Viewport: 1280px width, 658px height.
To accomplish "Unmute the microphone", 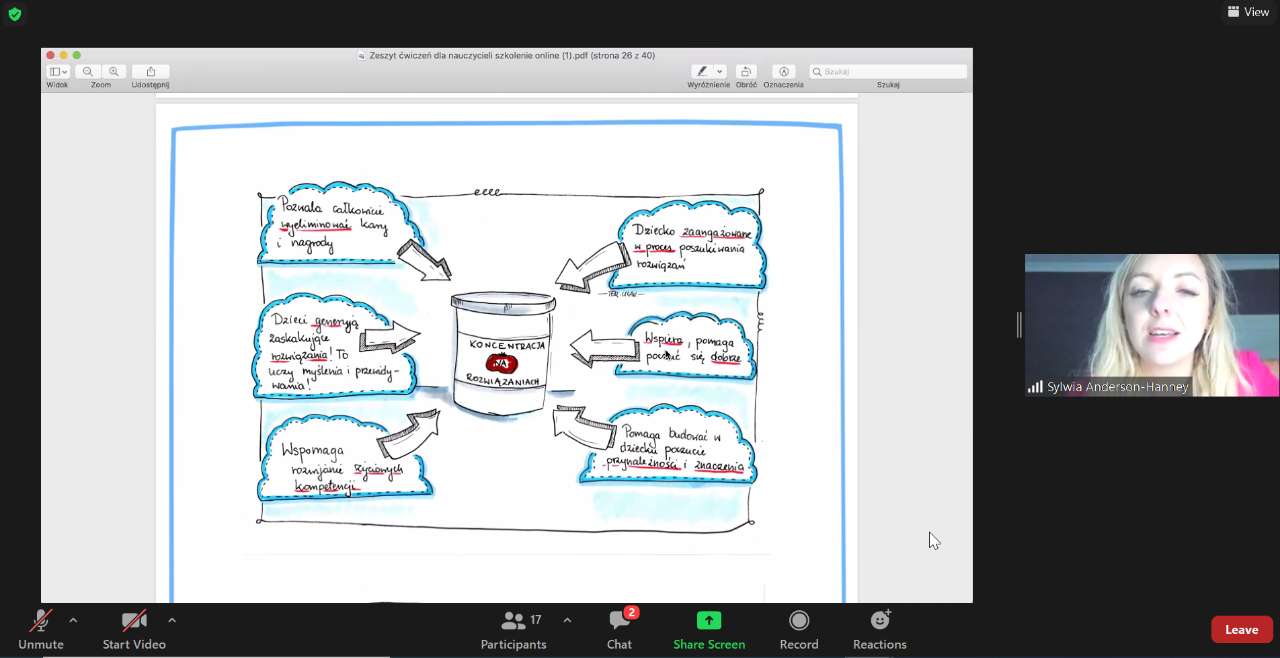I will [40, 622].
